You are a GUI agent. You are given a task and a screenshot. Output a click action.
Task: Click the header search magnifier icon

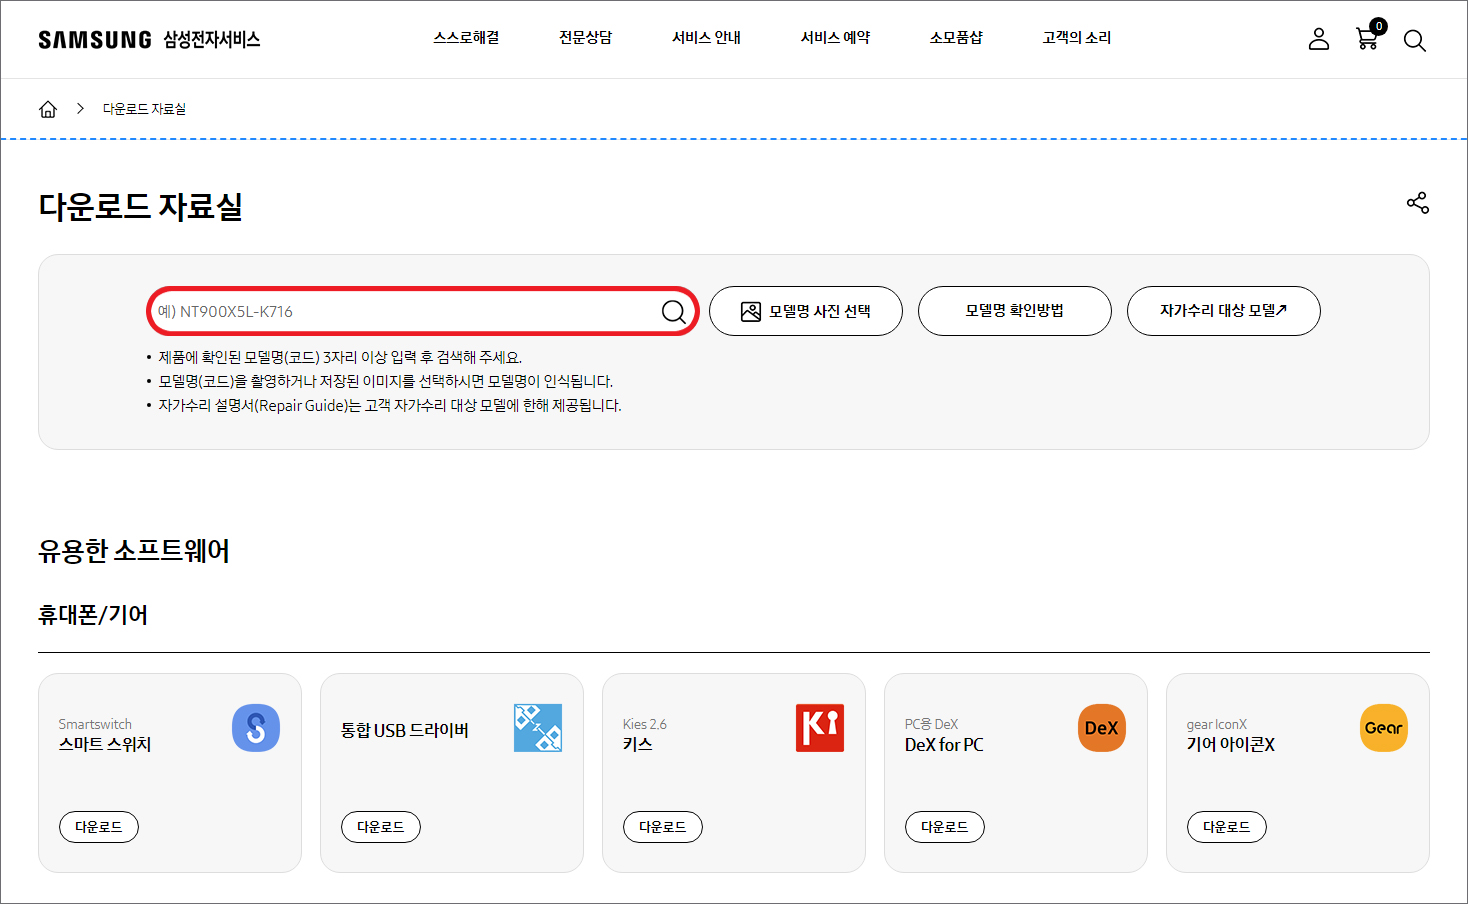(1414, 40)
